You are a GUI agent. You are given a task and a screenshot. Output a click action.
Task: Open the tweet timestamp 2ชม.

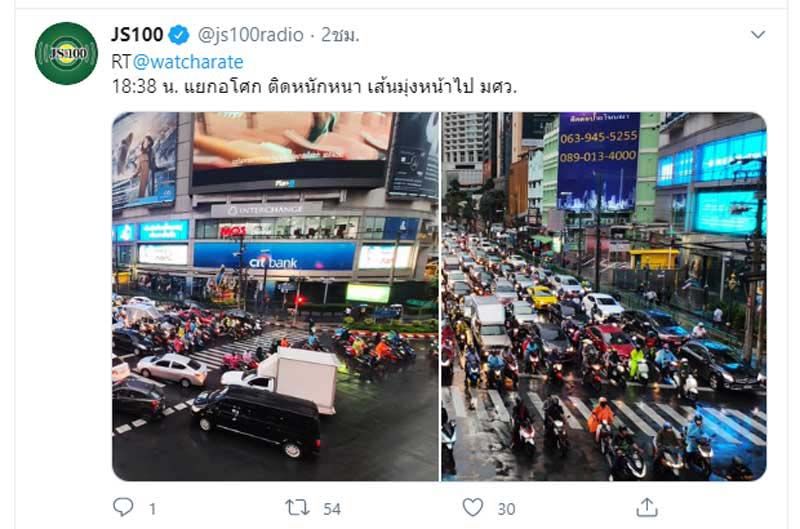pos(340,35)
